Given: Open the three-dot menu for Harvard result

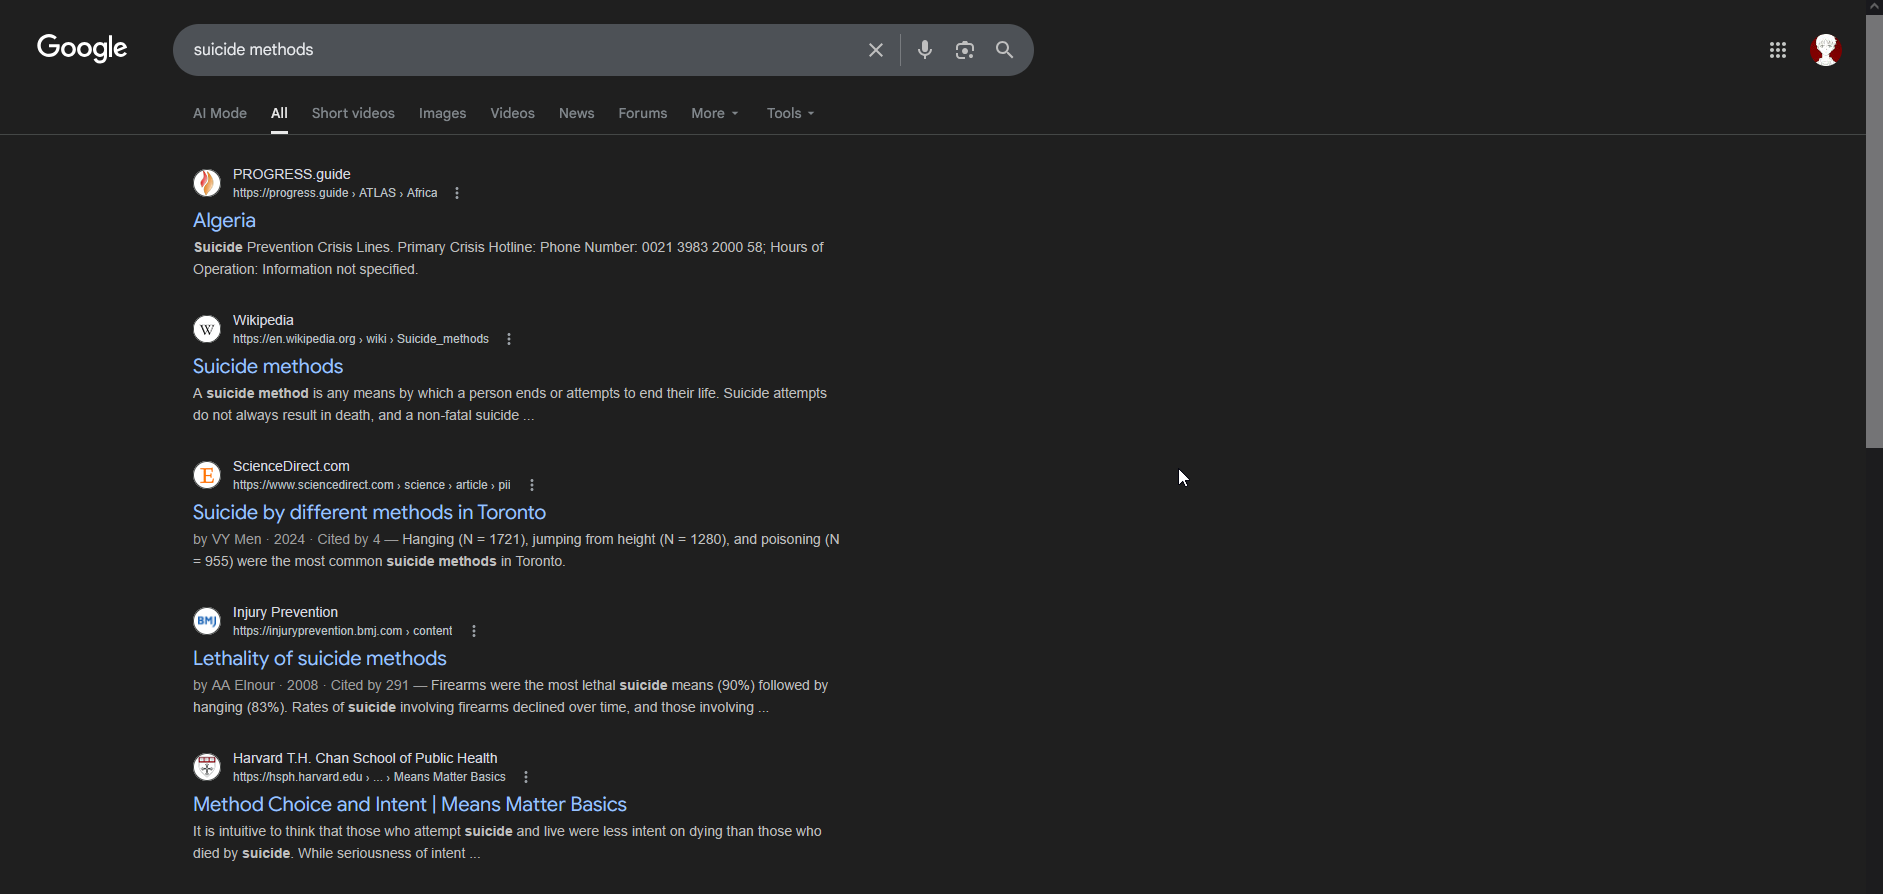Looking at the screenshot, I should [x=526, y=777].
